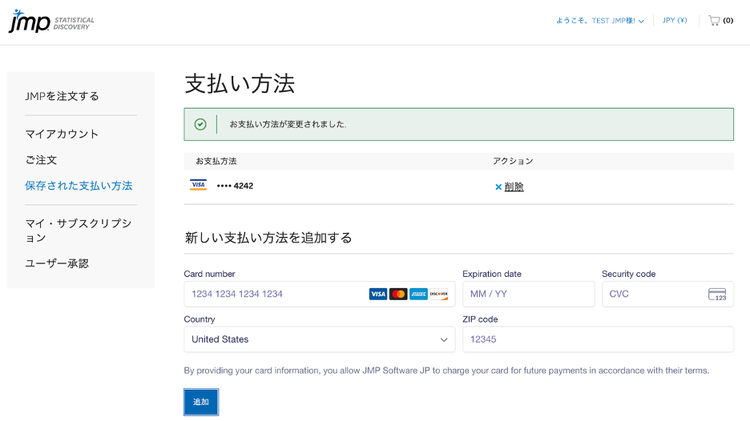Open the shopping cart icon
The width and height of the screenshot is (750, 421).
click(714, 20)
